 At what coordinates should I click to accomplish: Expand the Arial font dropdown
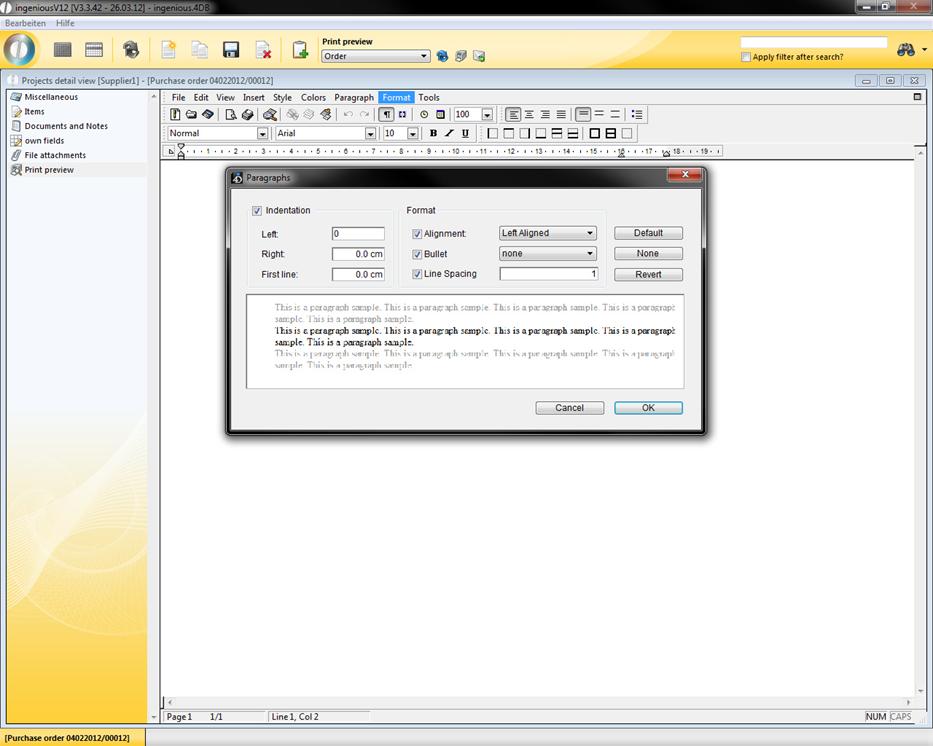click(370, 133)
